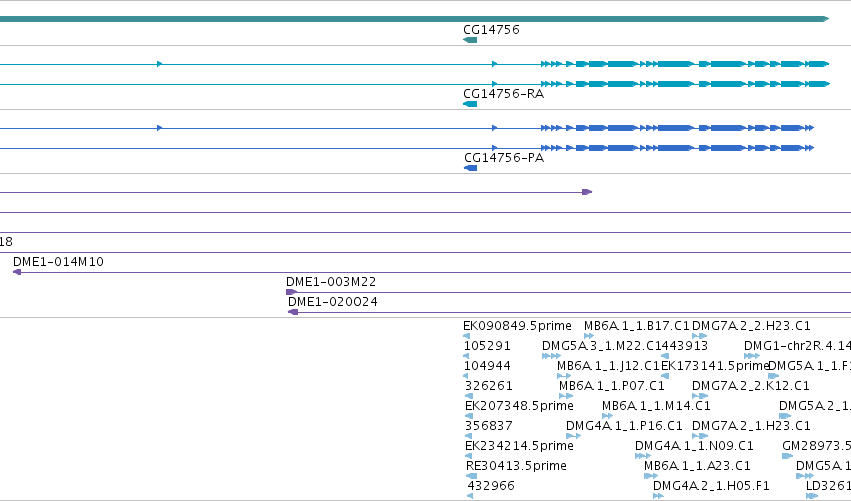The width and height of the screenshot is (851, 501).
Task: Click the 104944 feature label
Action: point(487,366)
